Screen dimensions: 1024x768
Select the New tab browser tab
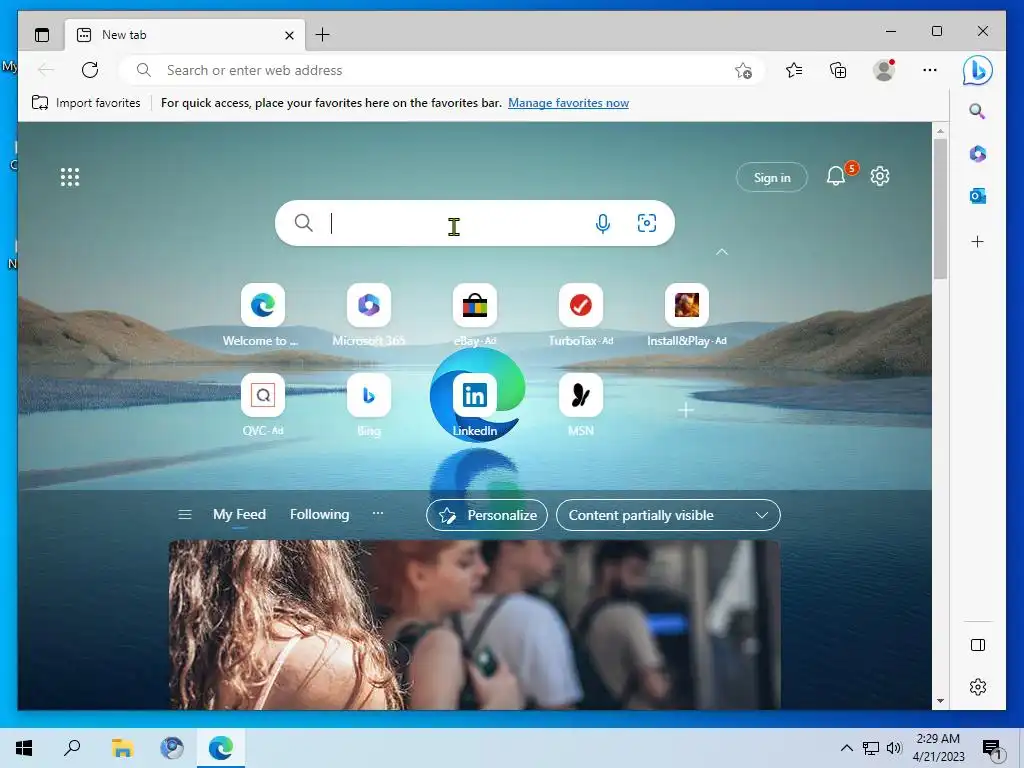[185, 35]
